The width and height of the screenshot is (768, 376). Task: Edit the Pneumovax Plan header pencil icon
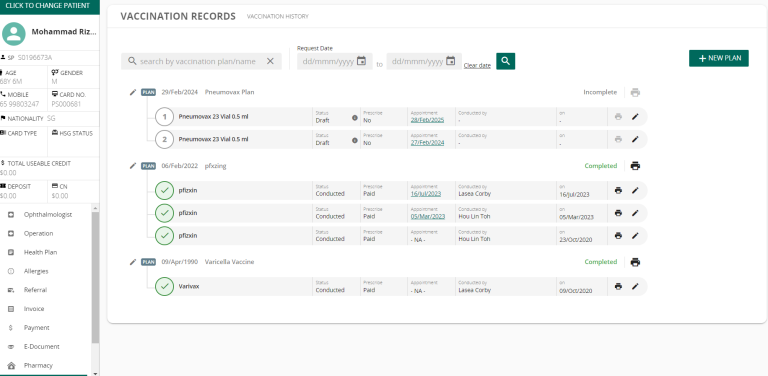133,92
